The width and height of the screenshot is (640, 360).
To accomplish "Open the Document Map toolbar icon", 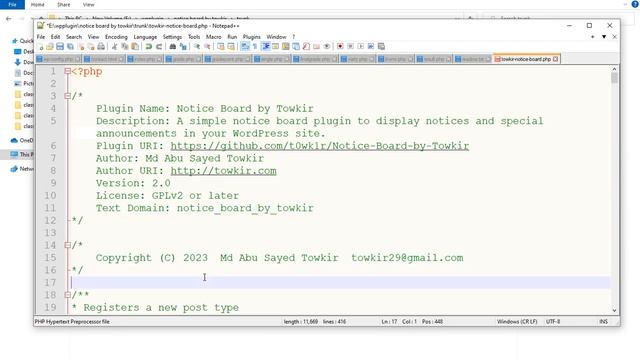I will (286, 47).
